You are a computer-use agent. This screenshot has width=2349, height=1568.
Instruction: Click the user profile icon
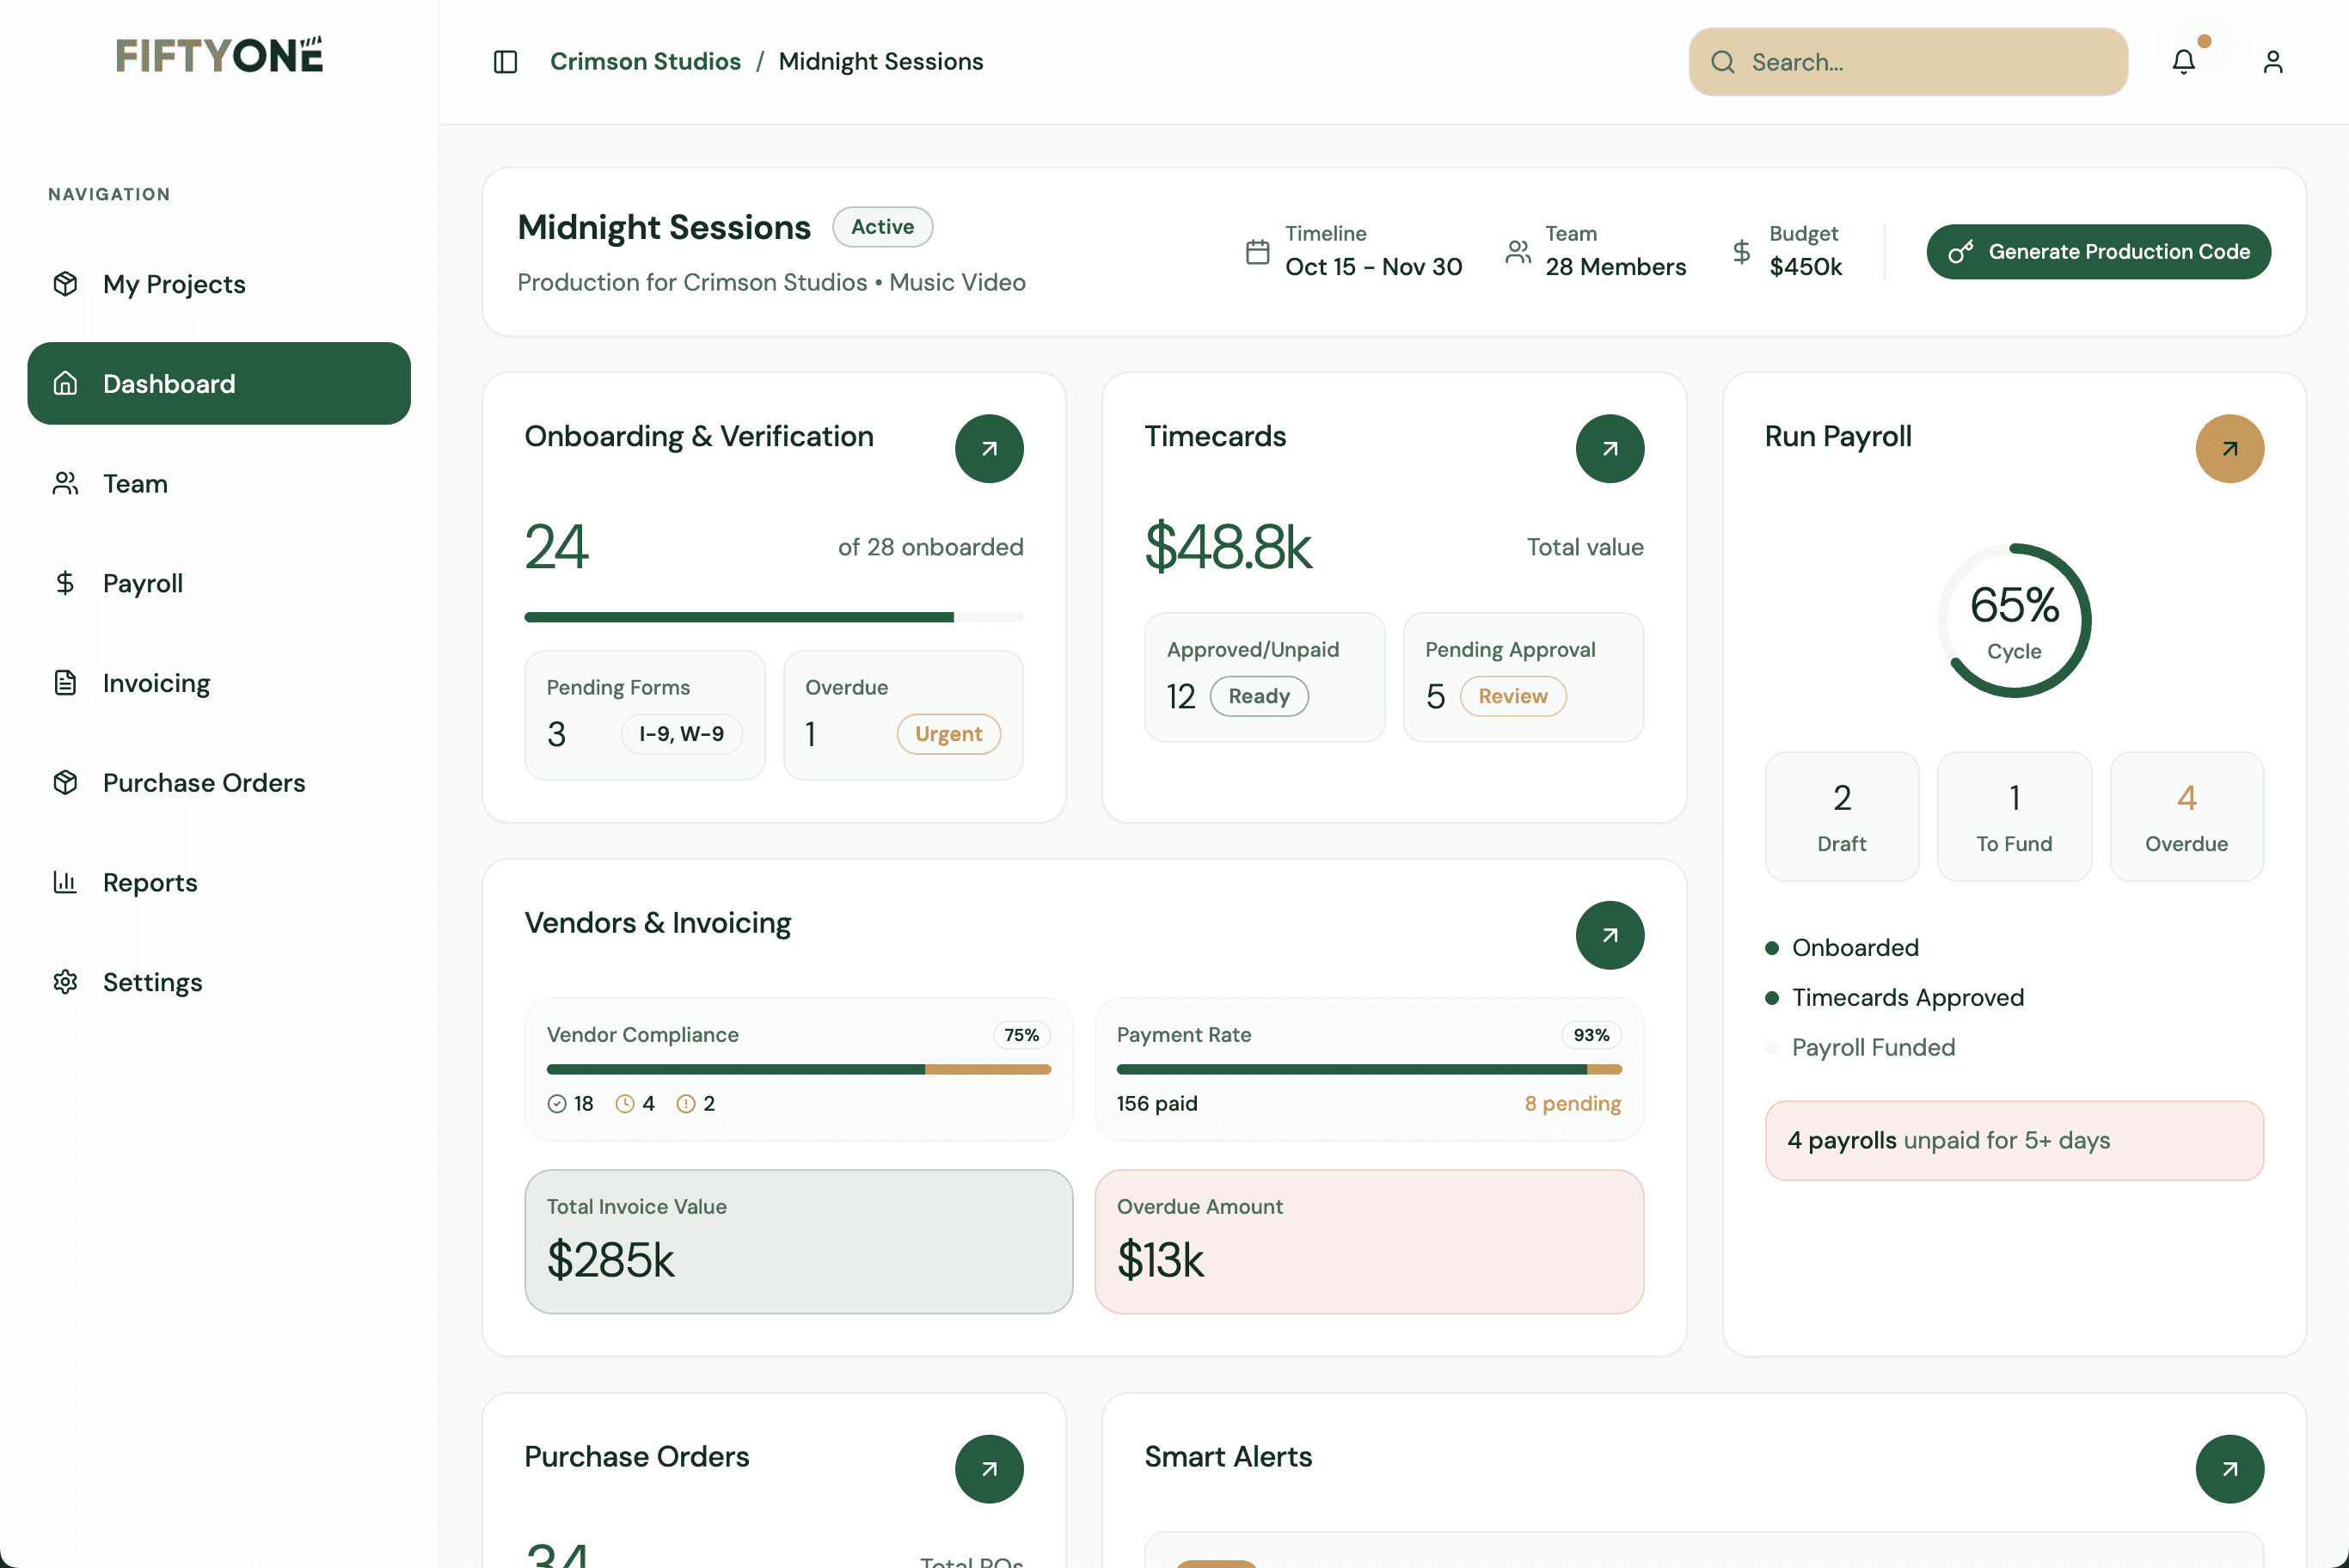tap(2272, 61)
